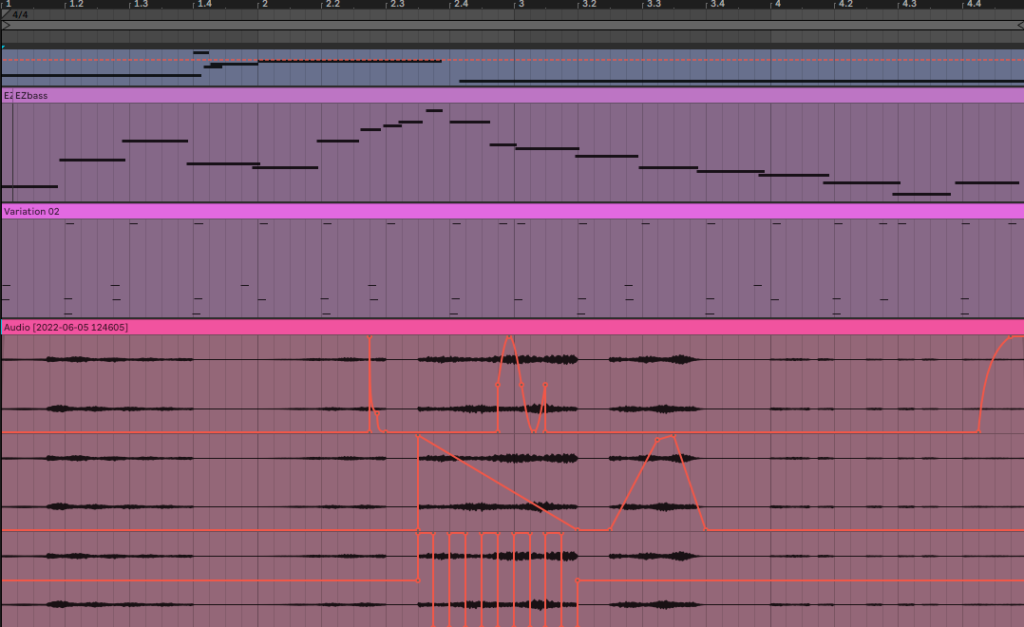Select the loop brace end handle
Screen dimensions: 1024x627
[x=1019, y=26]
